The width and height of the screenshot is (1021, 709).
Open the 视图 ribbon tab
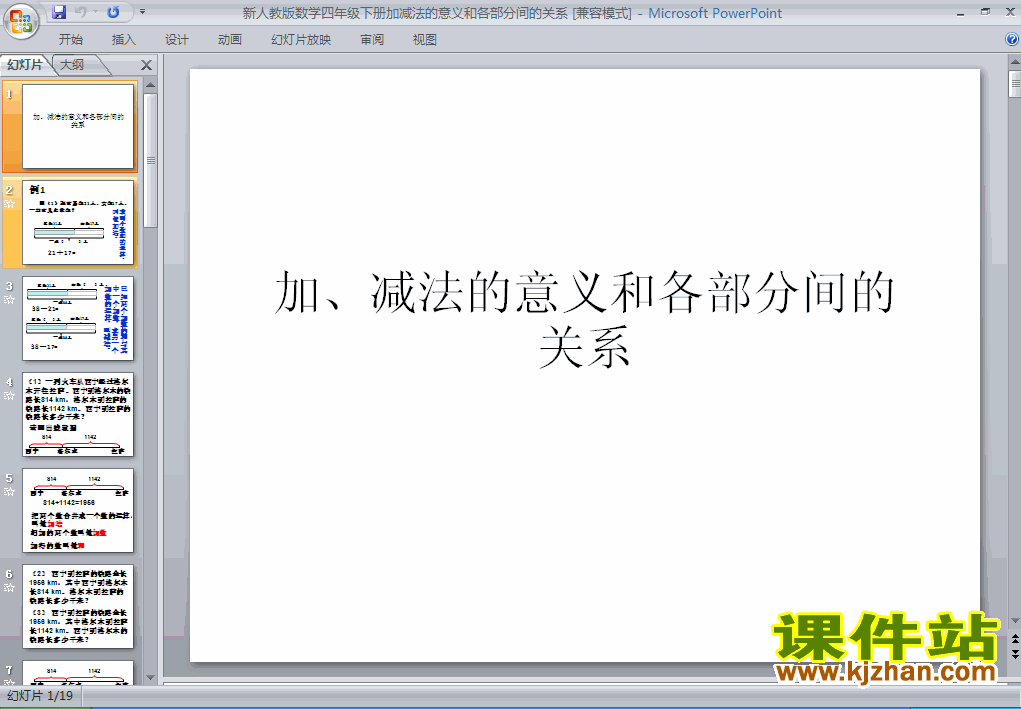click(x=425, y=40)
